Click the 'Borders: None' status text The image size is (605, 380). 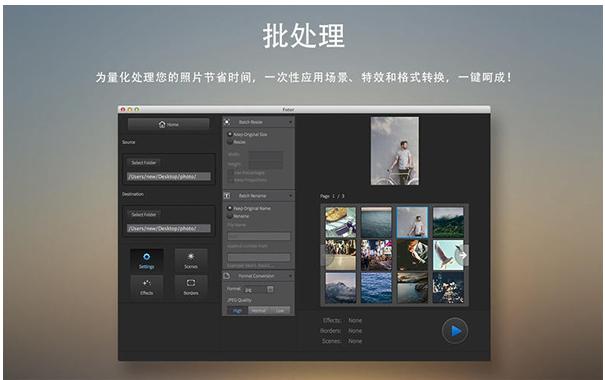tap(341, 331)
